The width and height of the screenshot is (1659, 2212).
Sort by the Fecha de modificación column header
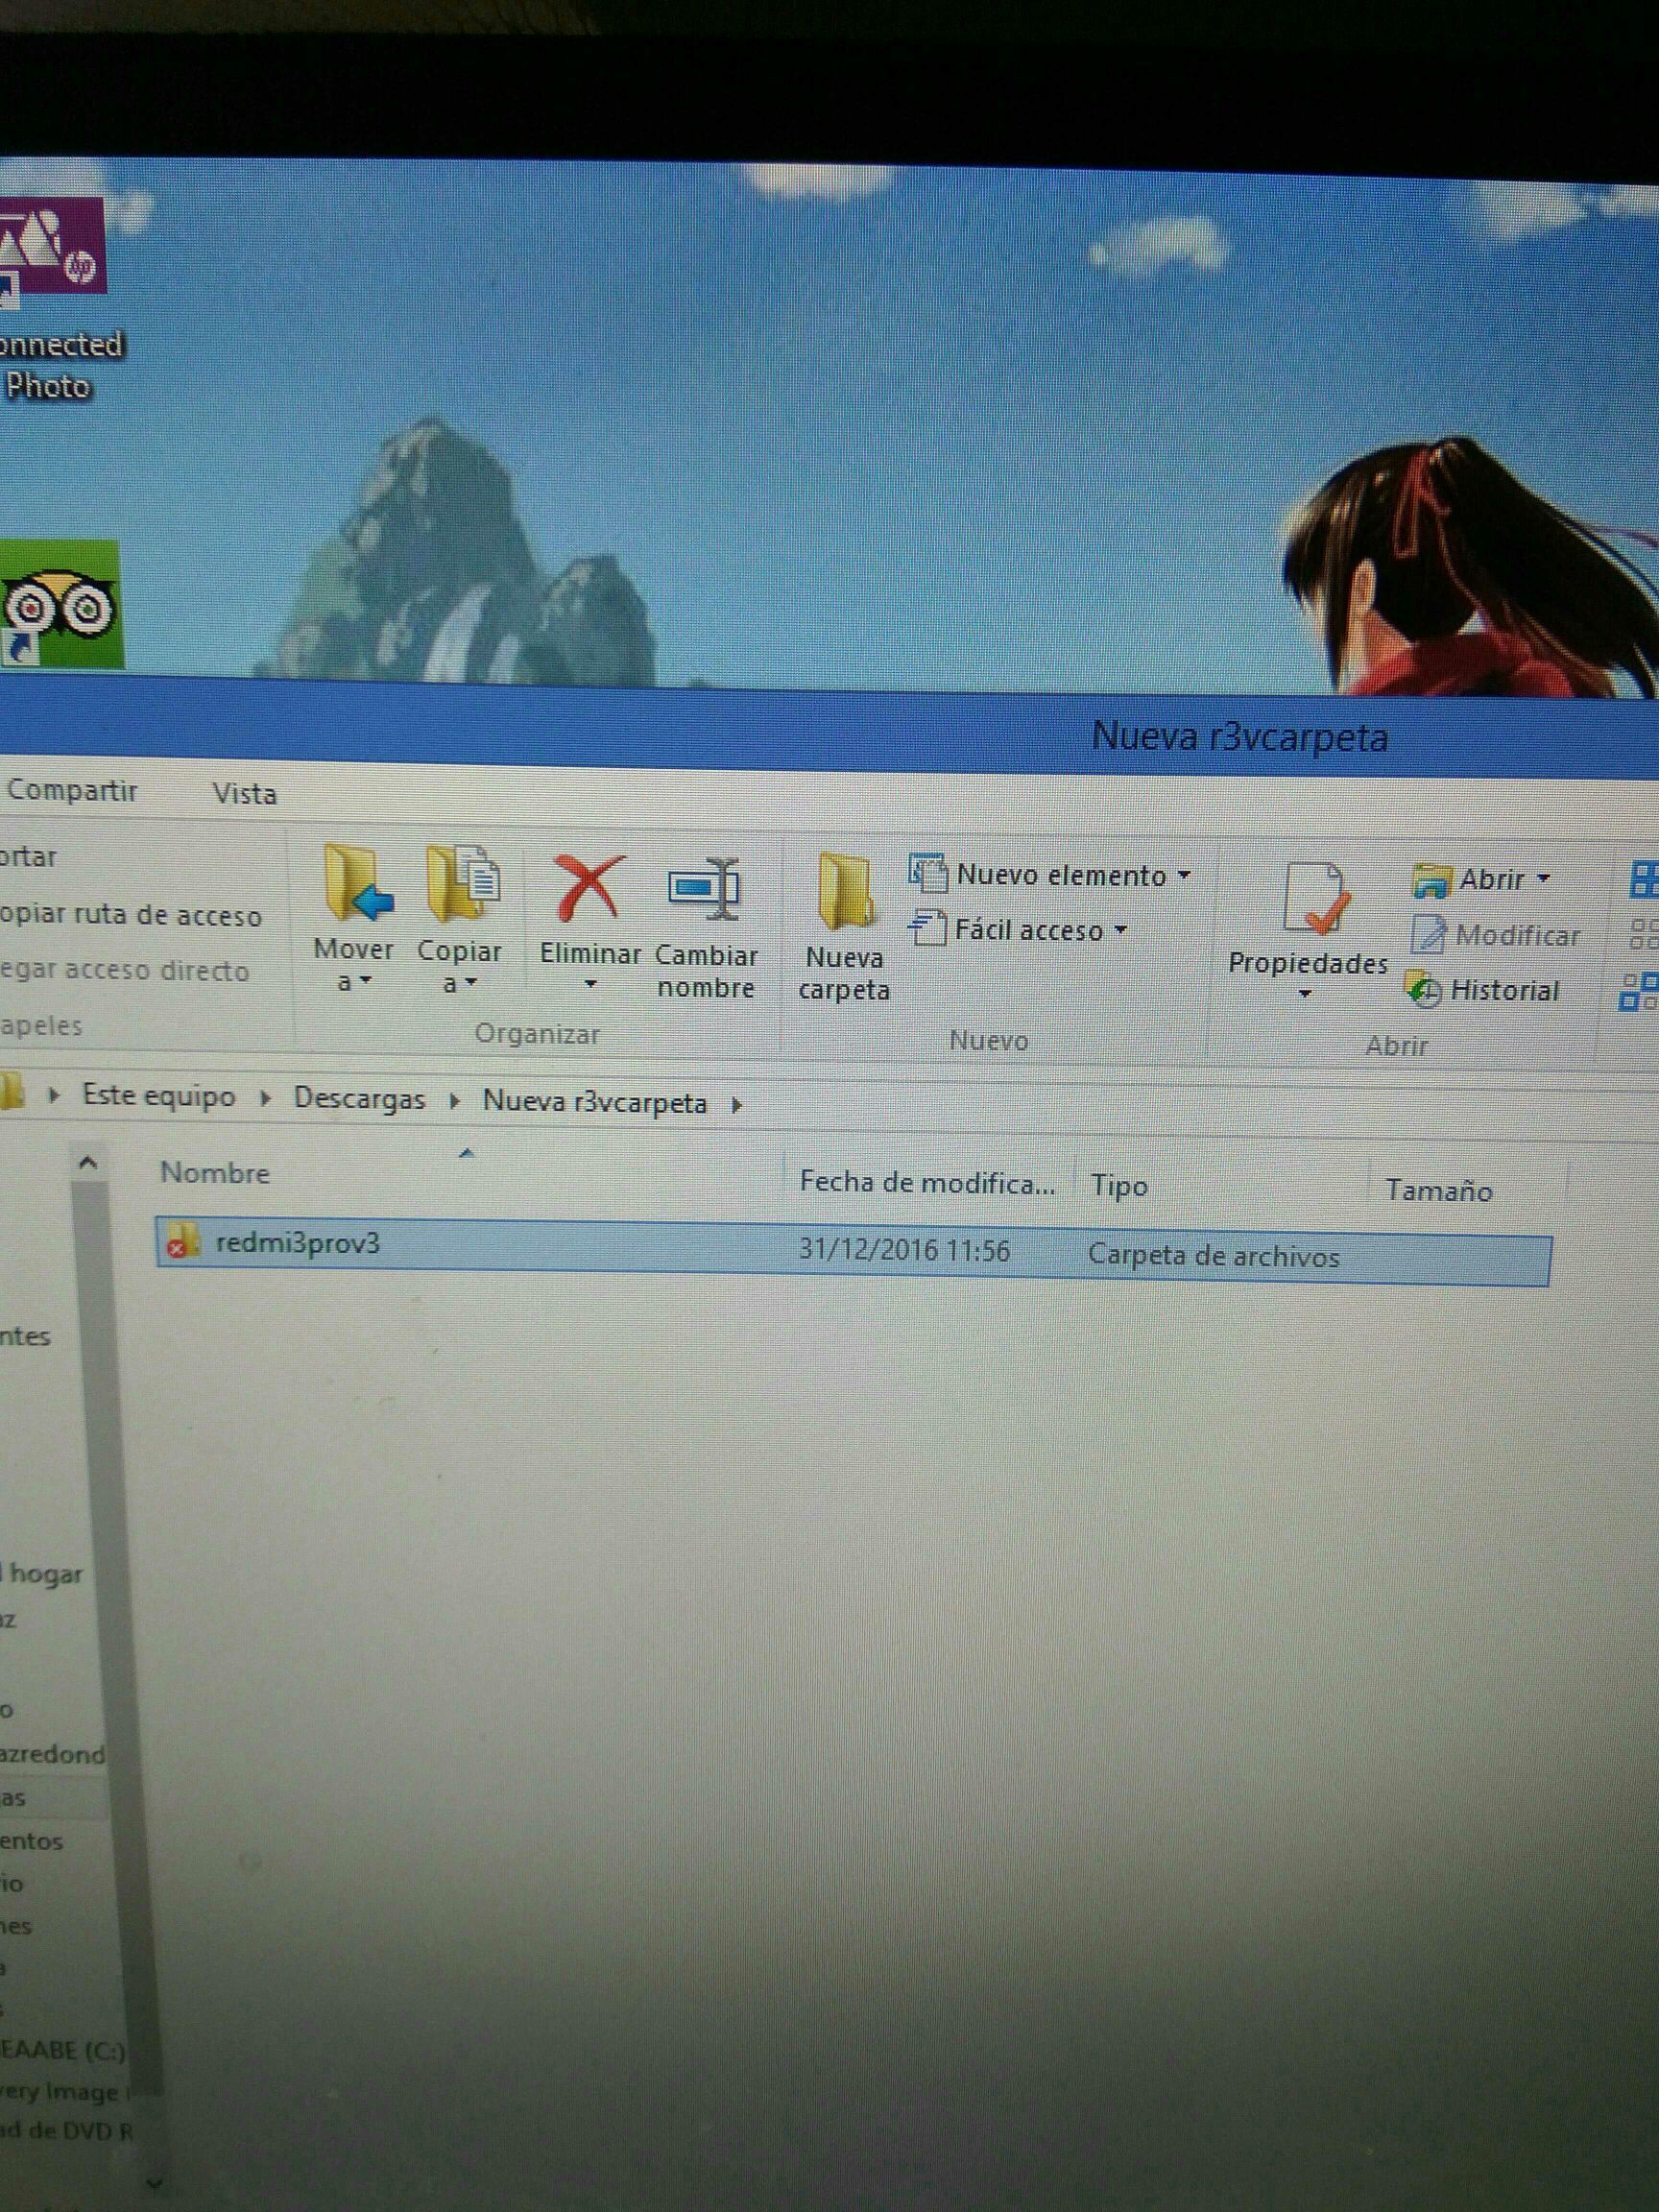pos(927,1183)
